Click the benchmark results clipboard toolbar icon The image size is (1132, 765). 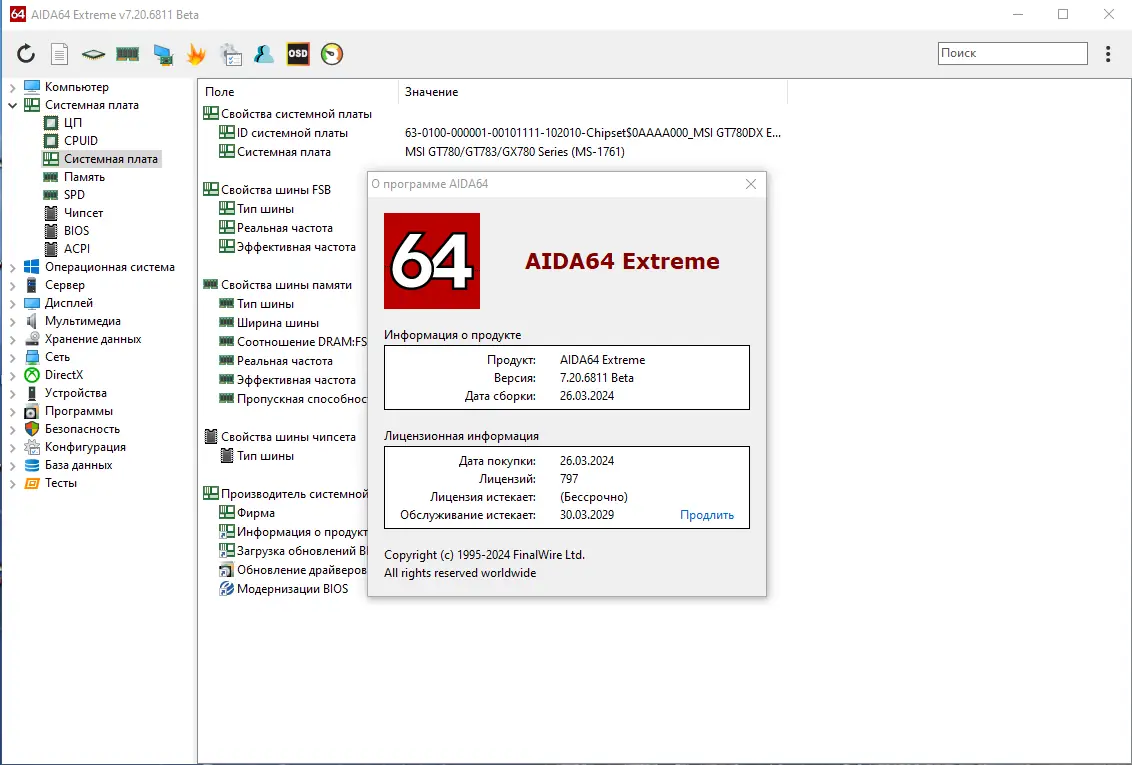pyautogui.click(x=230, y=54)
